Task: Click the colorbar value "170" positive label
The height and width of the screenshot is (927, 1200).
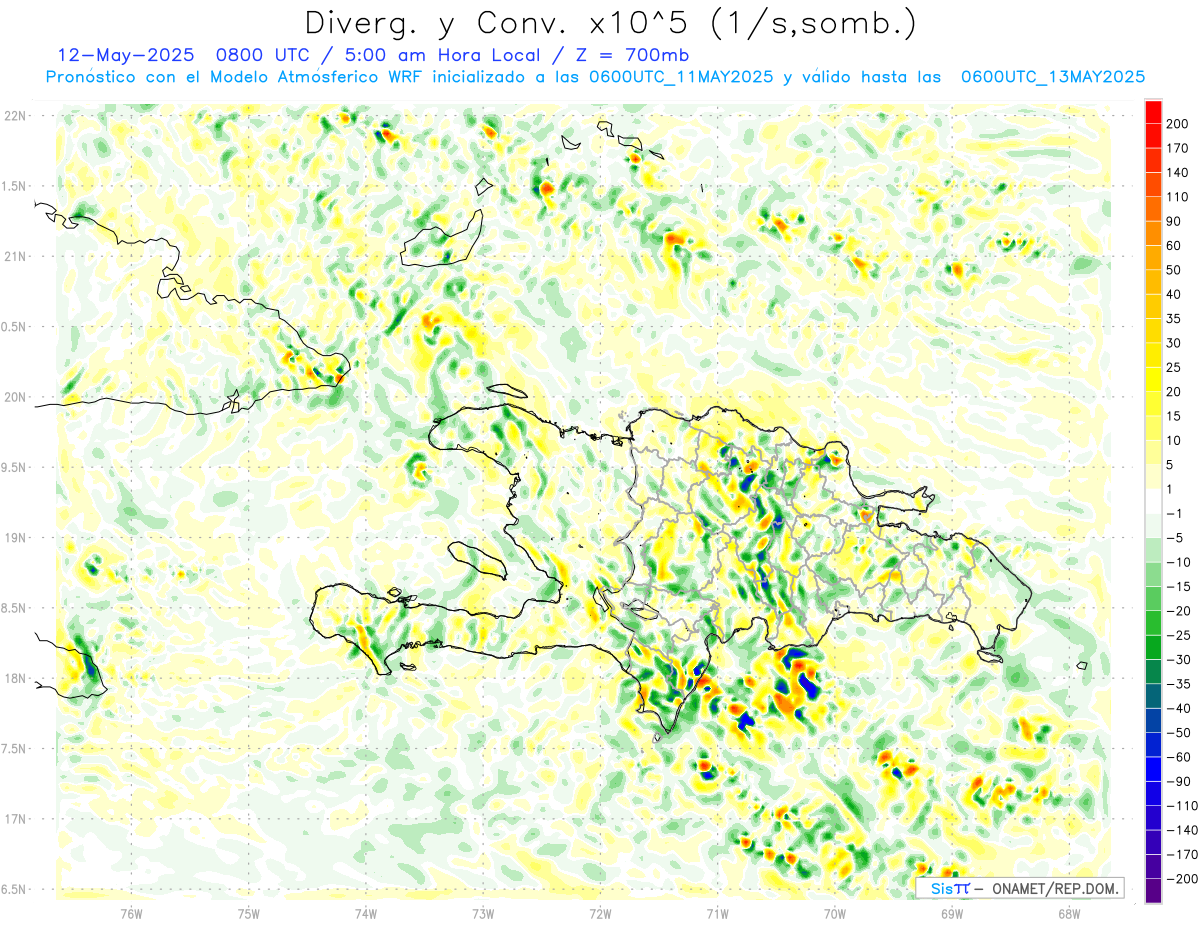Action: [x=1177, y=148]
